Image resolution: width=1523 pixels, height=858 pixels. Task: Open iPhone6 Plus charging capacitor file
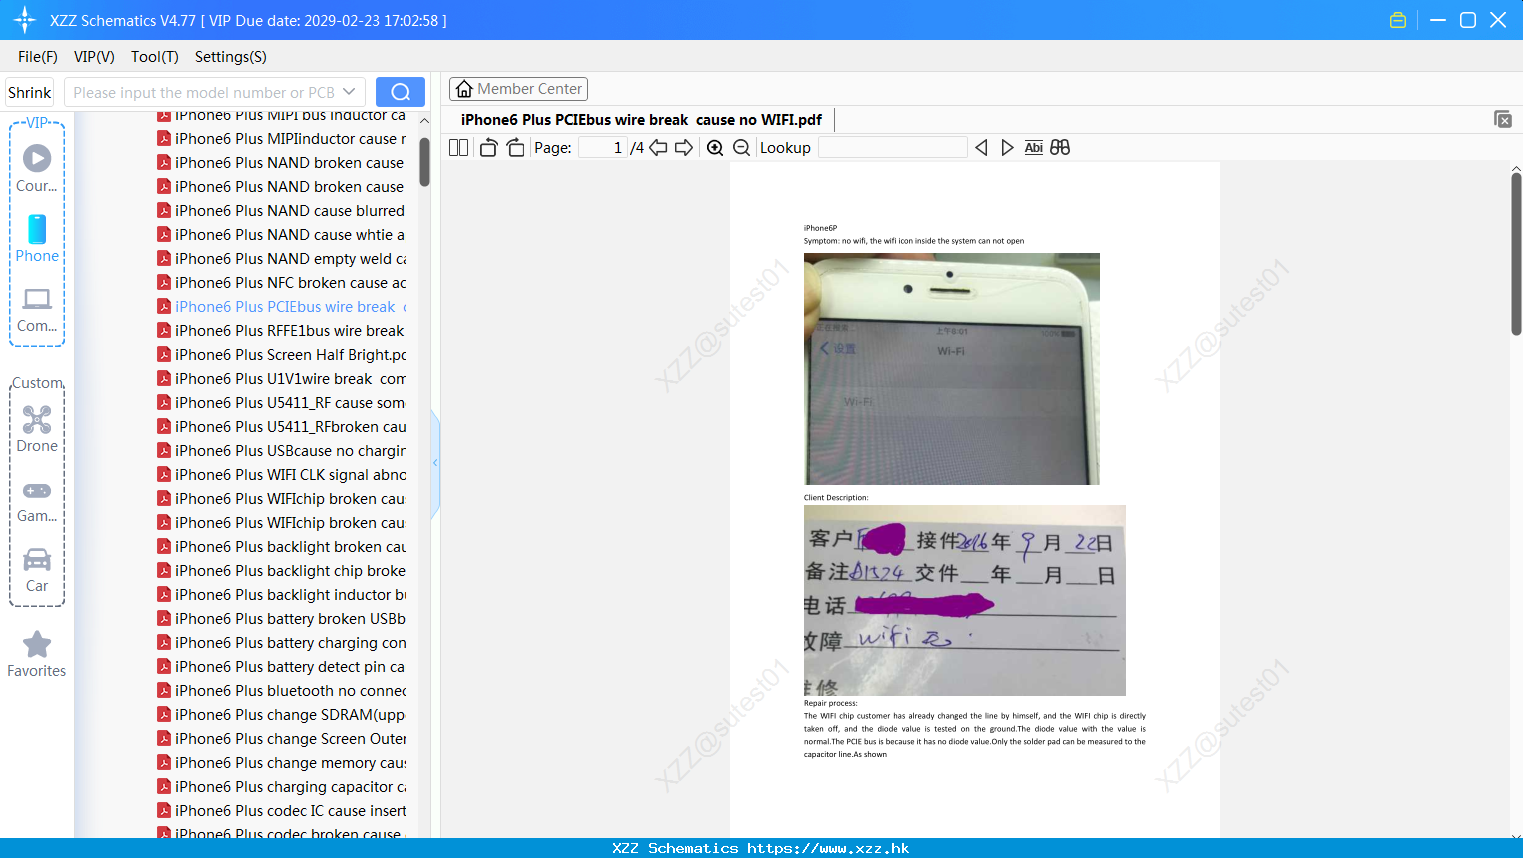(x=281, y=787)
